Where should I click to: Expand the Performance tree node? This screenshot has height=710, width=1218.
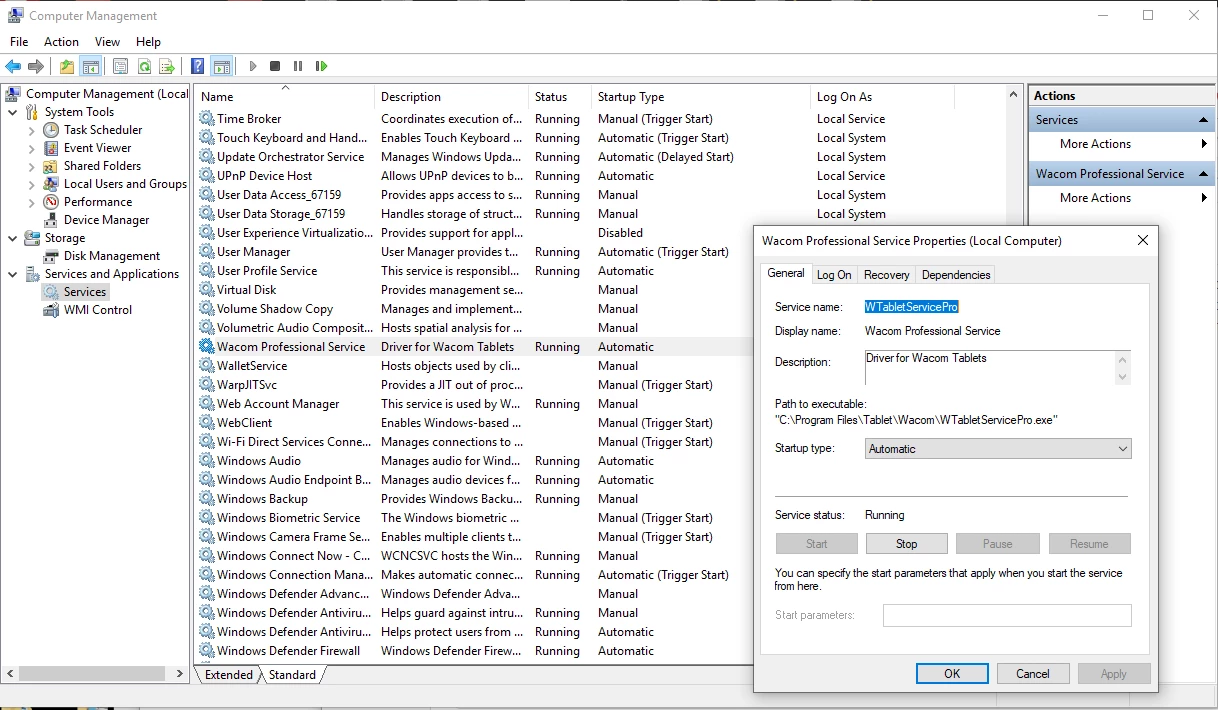(x=32, y=202)
